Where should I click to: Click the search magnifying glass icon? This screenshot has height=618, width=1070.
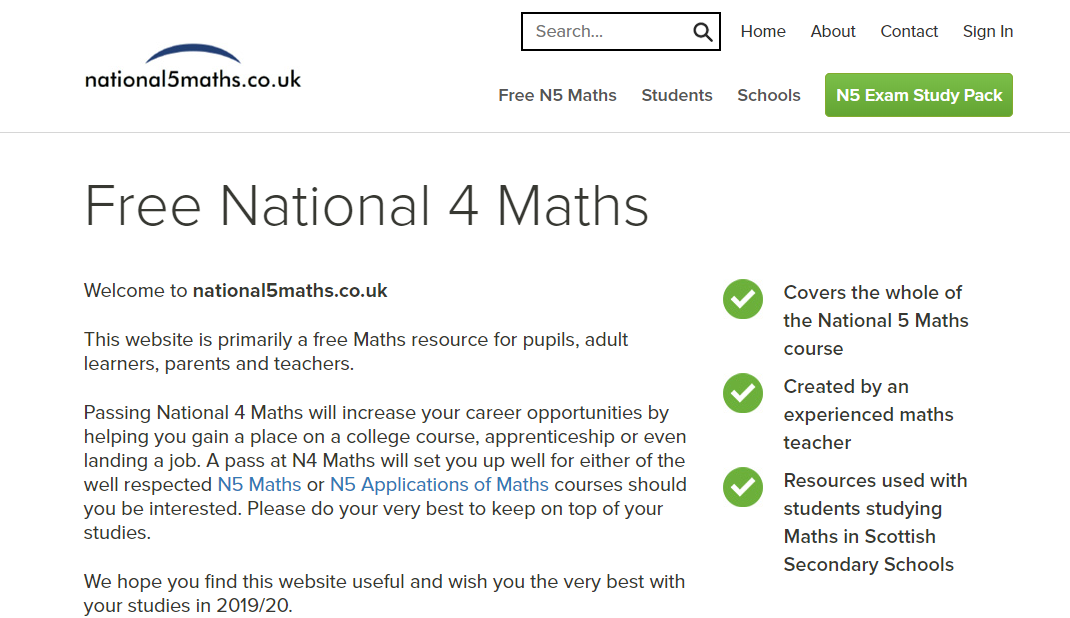tap(702, 31)
